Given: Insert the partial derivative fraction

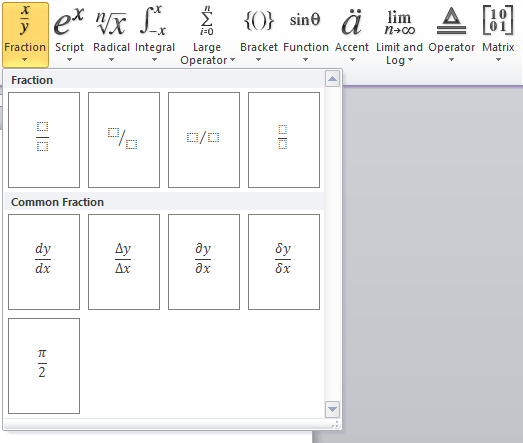Looking at the screenshot, I should click(x=204, y=262).
